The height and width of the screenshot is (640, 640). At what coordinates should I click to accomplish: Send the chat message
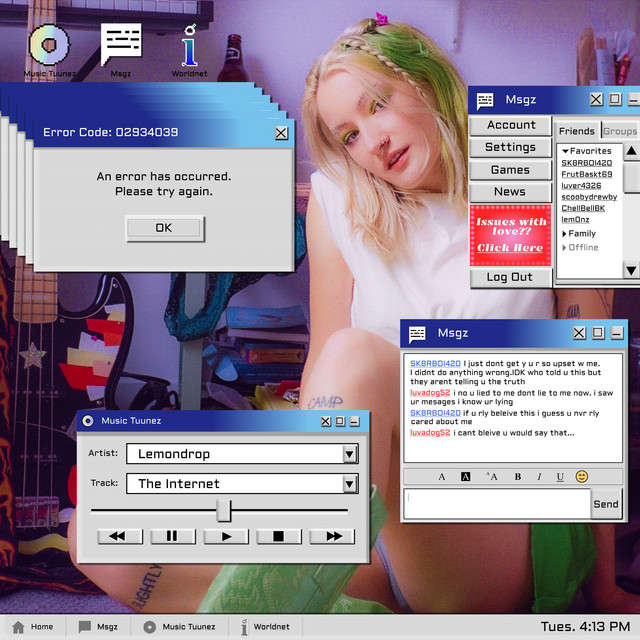[x=606, y=504]
